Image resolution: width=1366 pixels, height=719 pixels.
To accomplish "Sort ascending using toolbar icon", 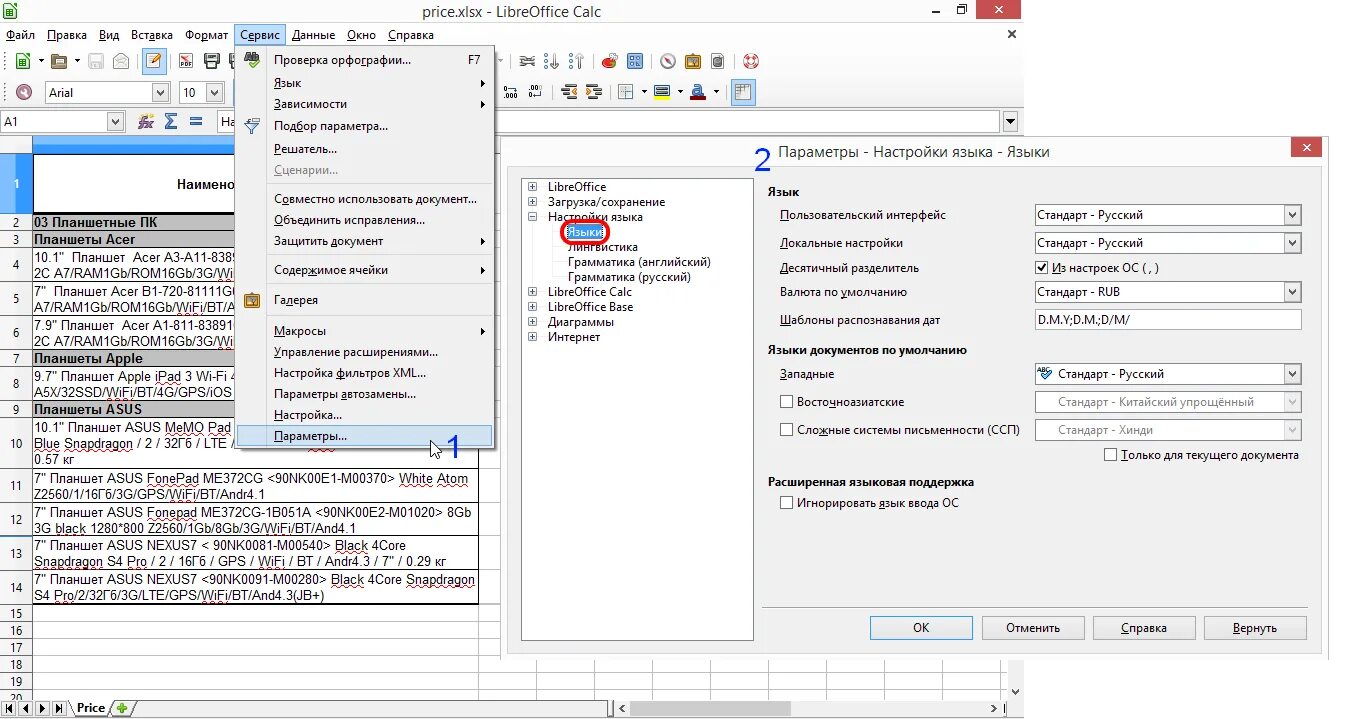I will 552,61.
